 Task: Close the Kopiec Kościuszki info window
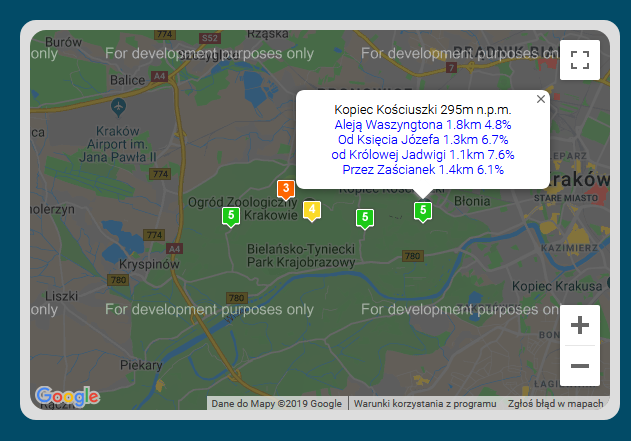(x=541, y=99)
